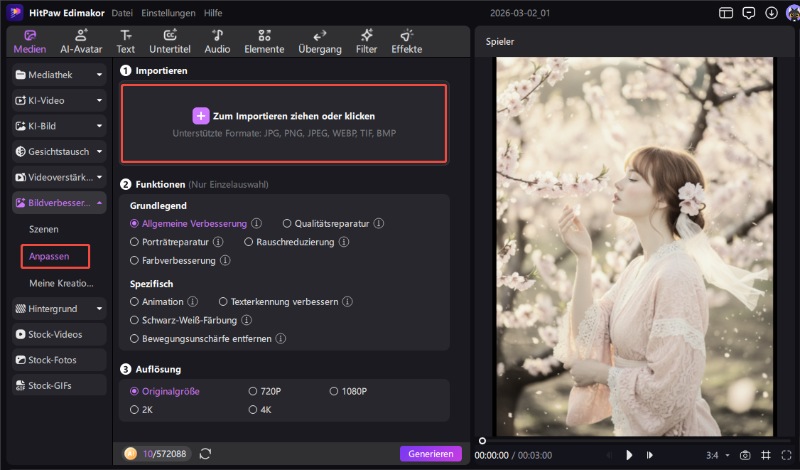Open the AI-Avatar tool tab
The height and width of the screenshot is (470, 800).
[81, 41]
